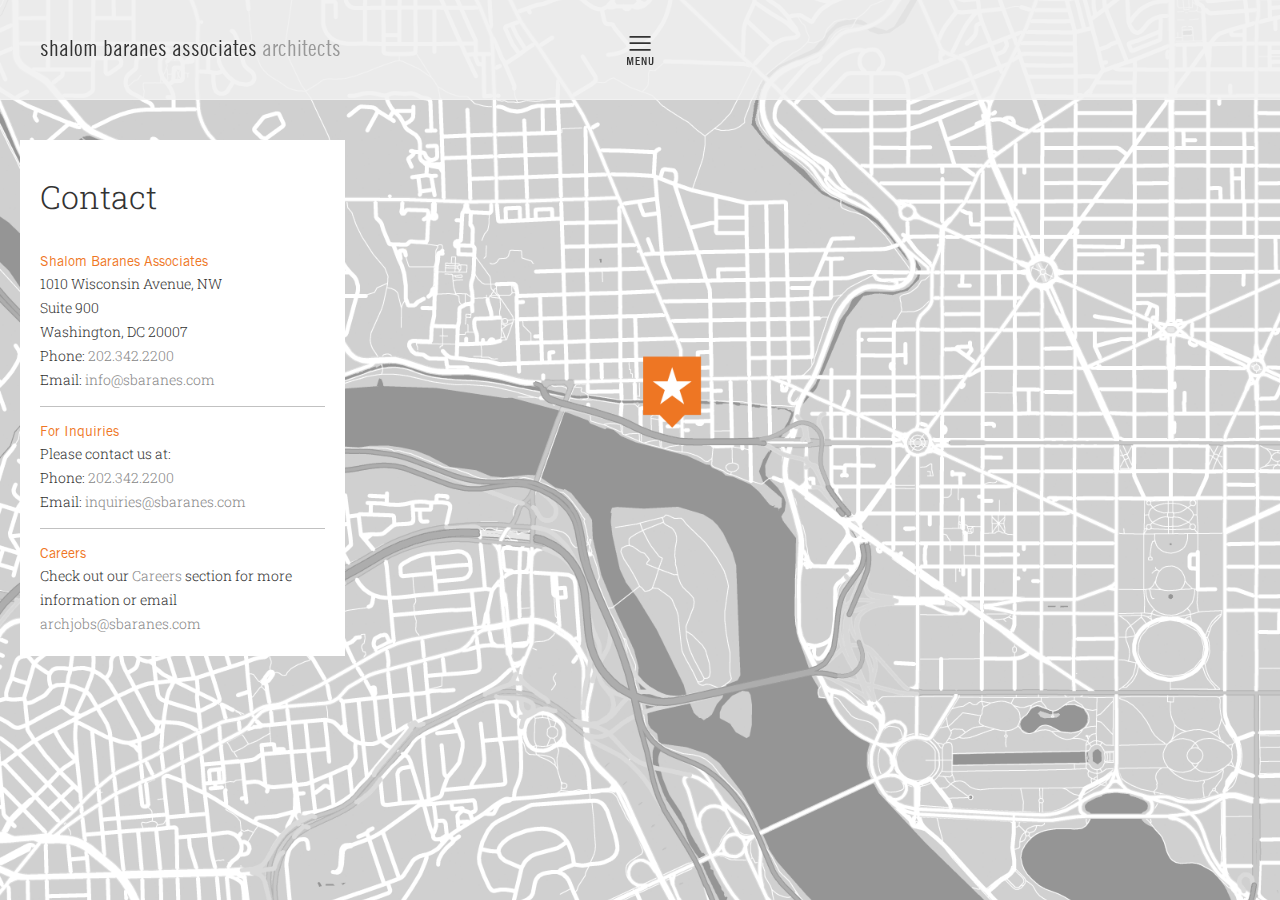Select the text 'Please contact us at:'
Screen dimensions: 1280x900
pos(106,454)
